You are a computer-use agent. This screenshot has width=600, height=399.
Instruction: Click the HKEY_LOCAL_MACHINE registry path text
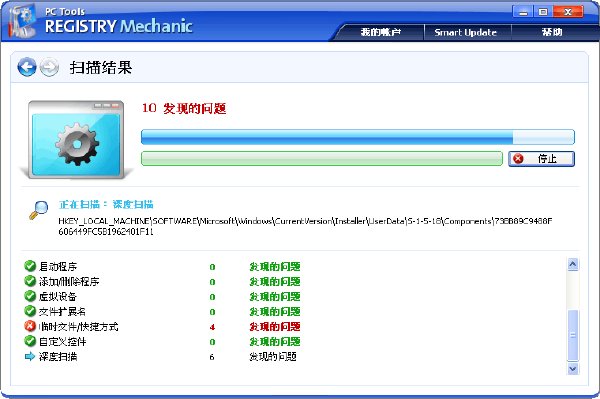[x=305, y=226]
